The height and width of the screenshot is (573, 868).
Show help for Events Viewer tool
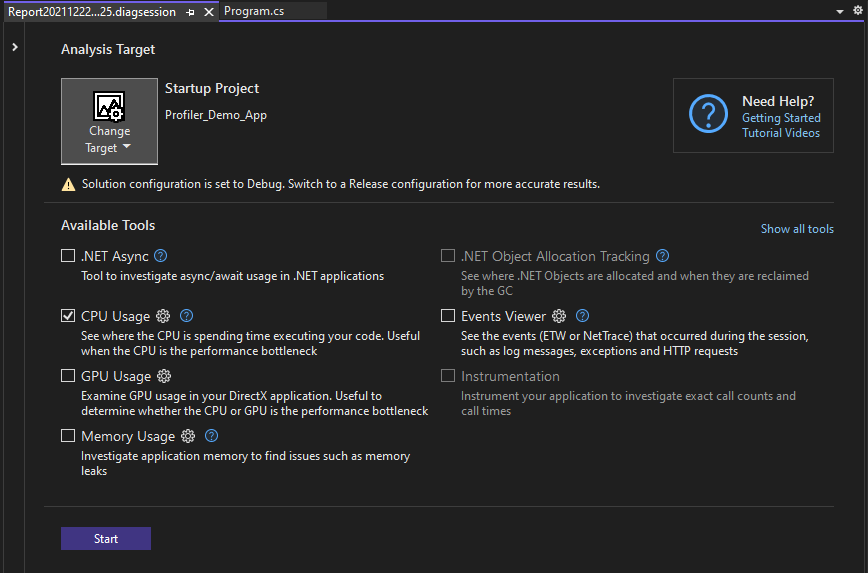582,316
